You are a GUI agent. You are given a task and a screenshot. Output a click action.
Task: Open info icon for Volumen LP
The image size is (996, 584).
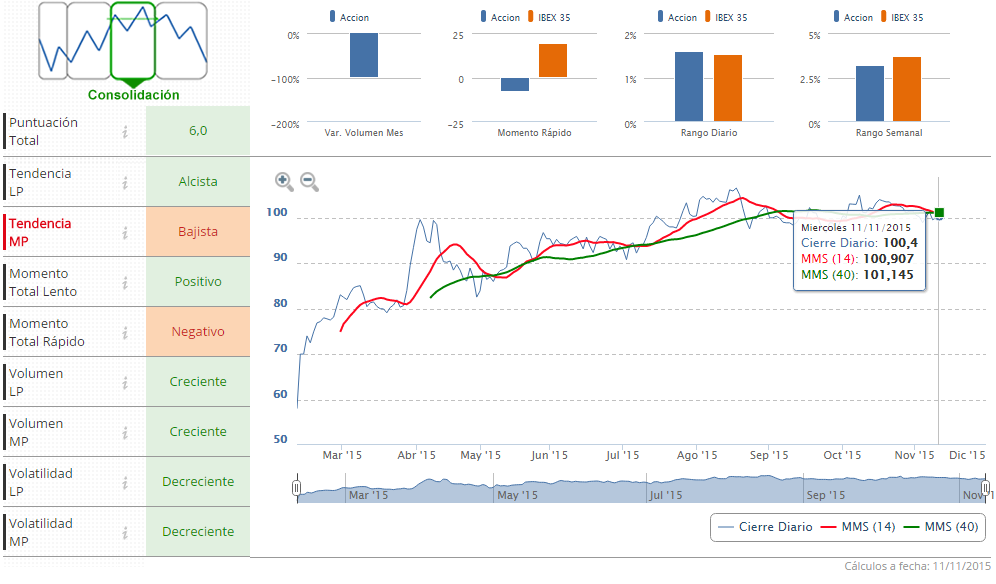coord(125,382)
